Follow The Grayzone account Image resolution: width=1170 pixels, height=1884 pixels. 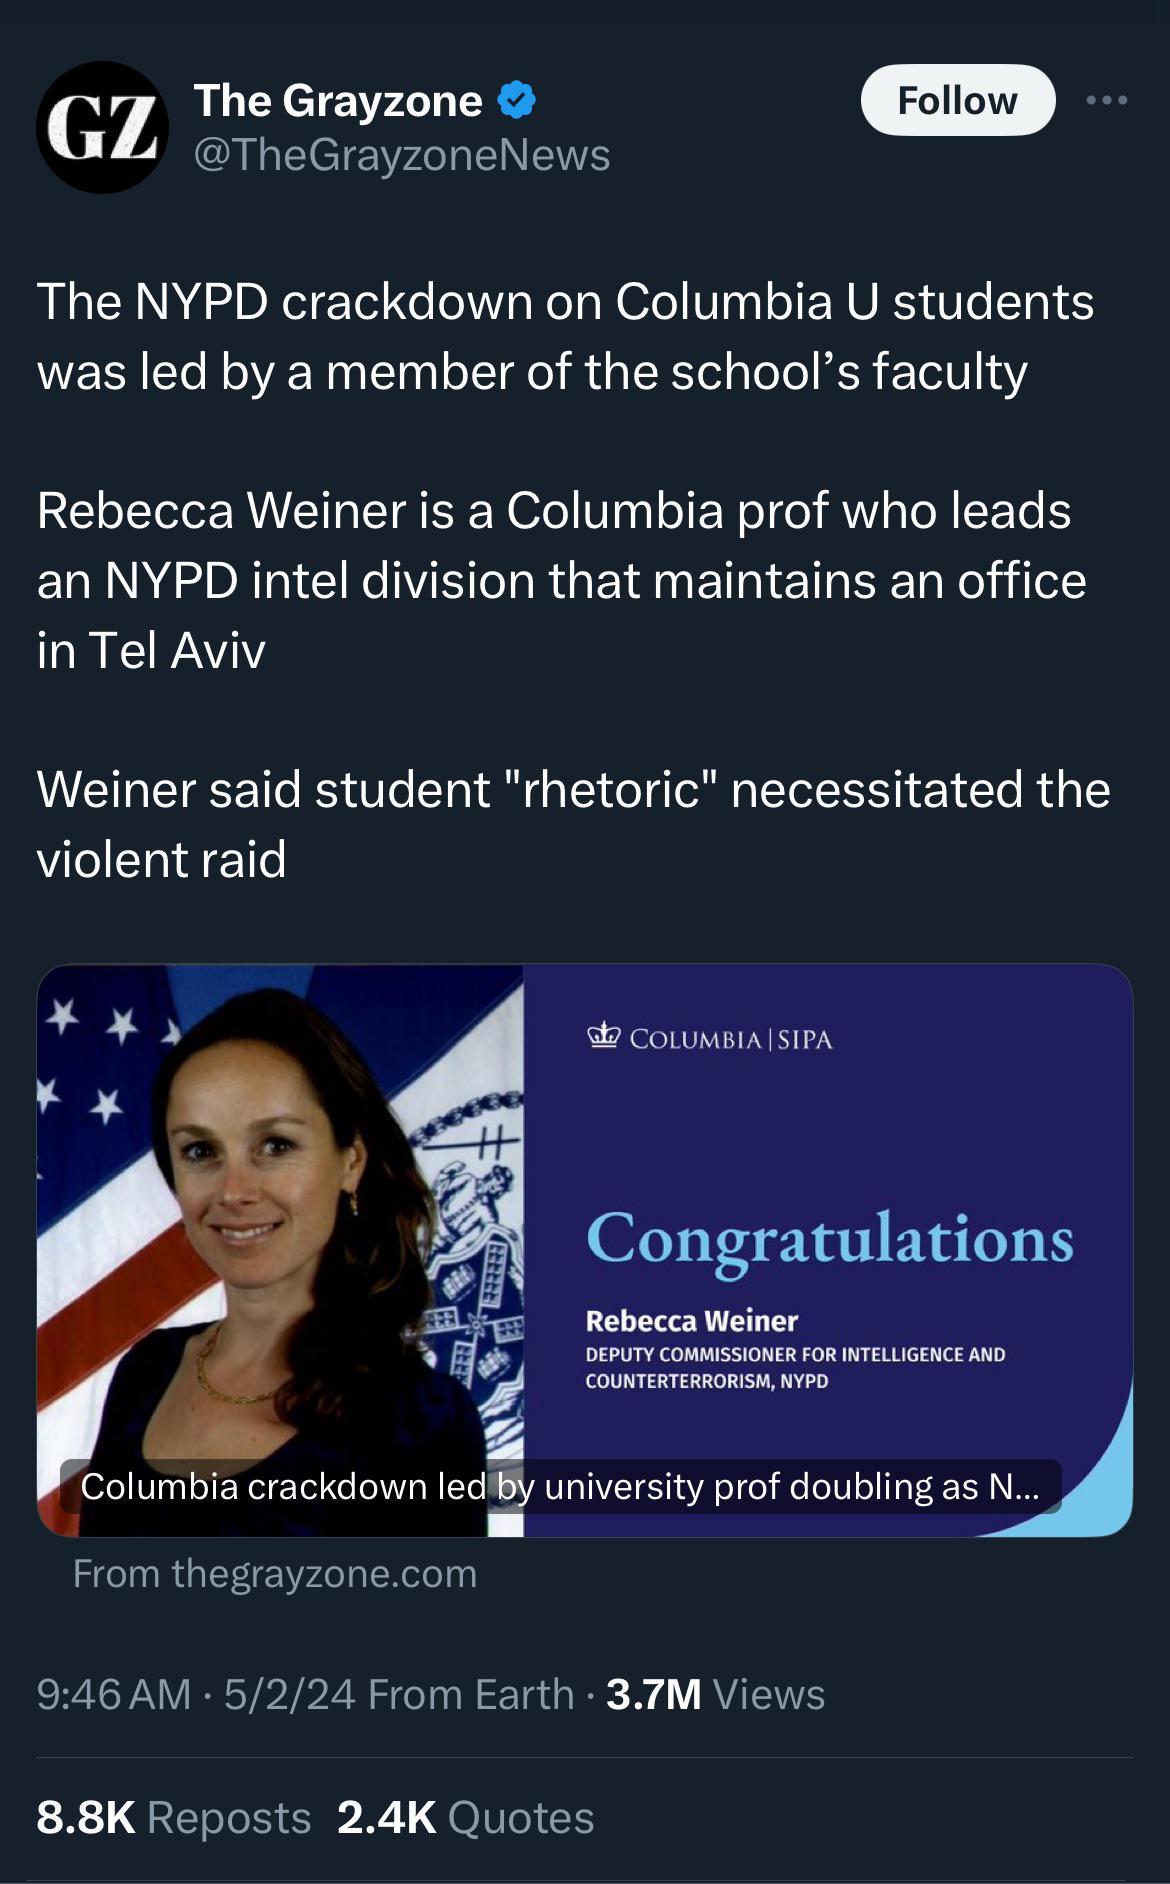tap(957, 100)
